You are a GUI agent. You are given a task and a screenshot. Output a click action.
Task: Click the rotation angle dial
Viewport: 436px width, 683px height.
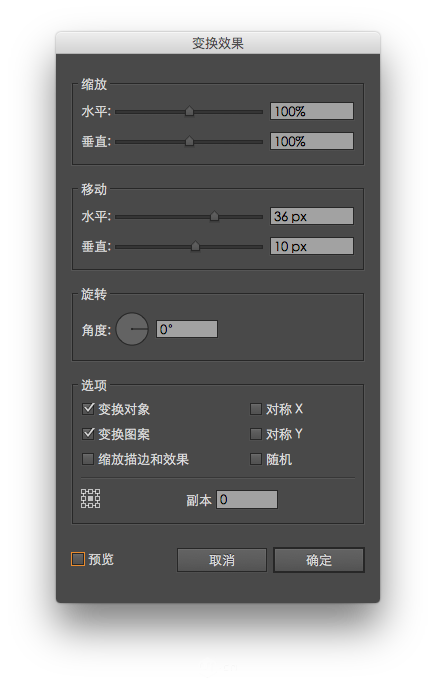pos(132,329)
